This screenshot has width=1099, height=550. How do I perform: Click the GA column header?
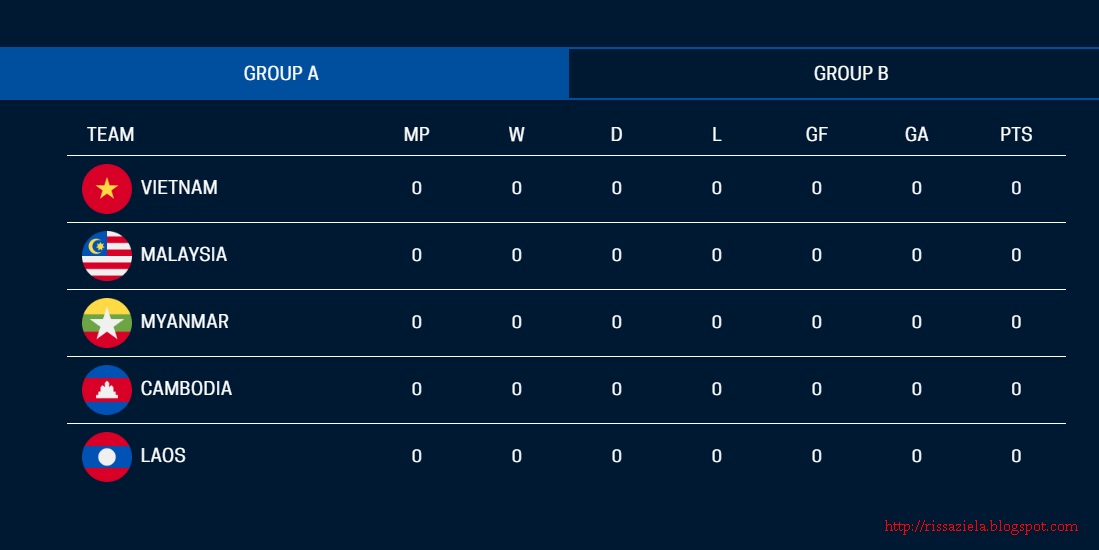(x=916, y=135)
